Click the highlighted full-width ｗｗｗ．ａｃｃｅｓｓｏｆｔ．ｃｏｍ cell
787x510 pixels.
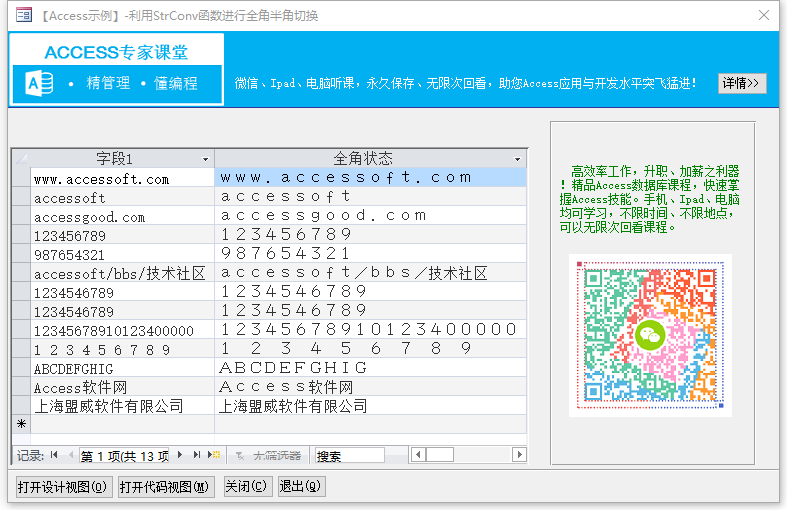click(x=370, y=178)
